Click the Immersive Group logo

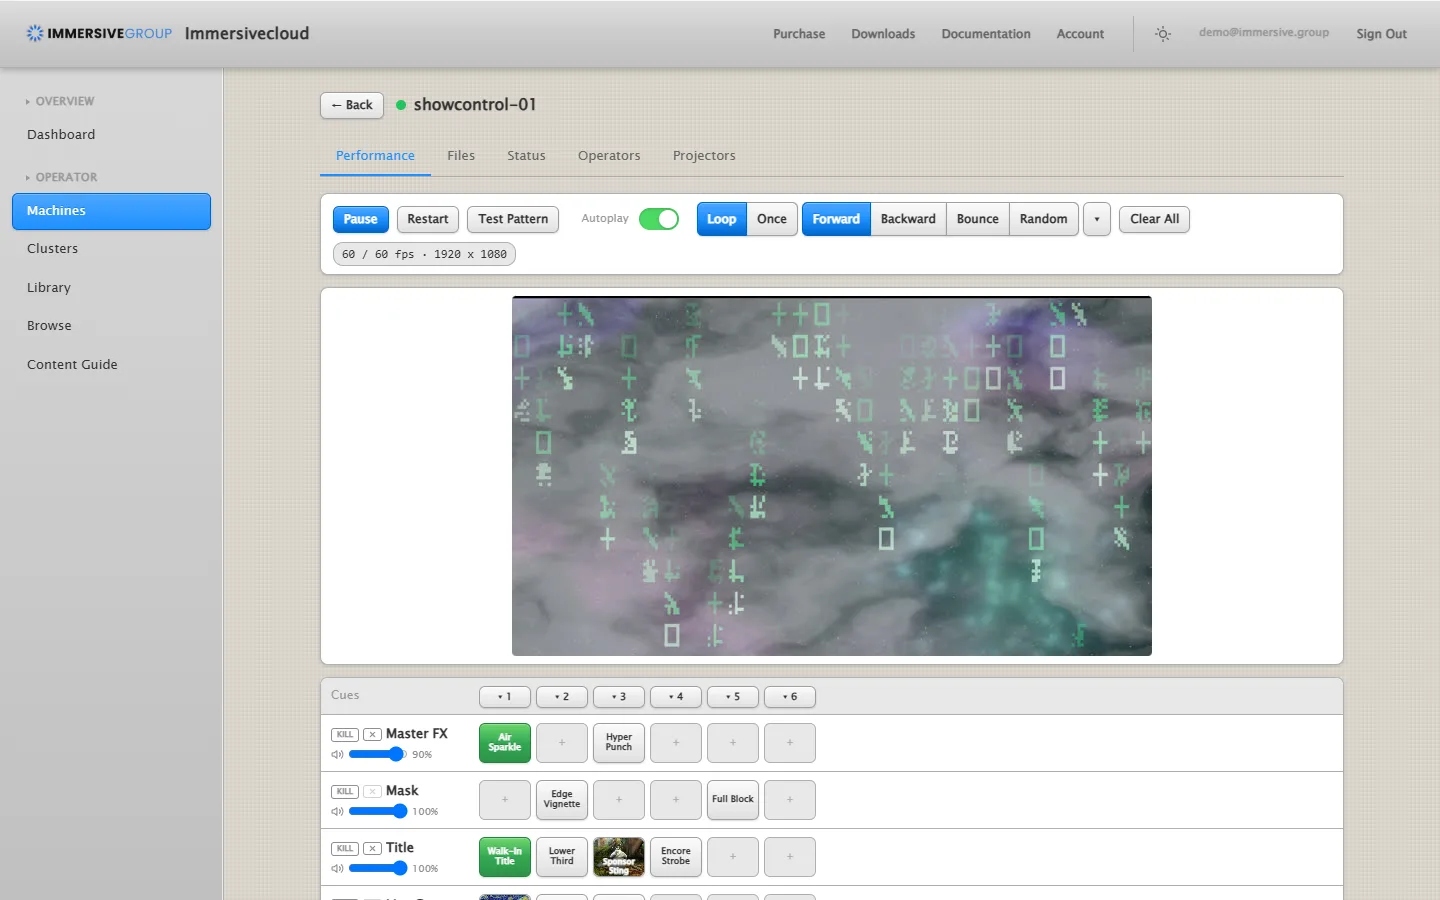tap(99, 33)
